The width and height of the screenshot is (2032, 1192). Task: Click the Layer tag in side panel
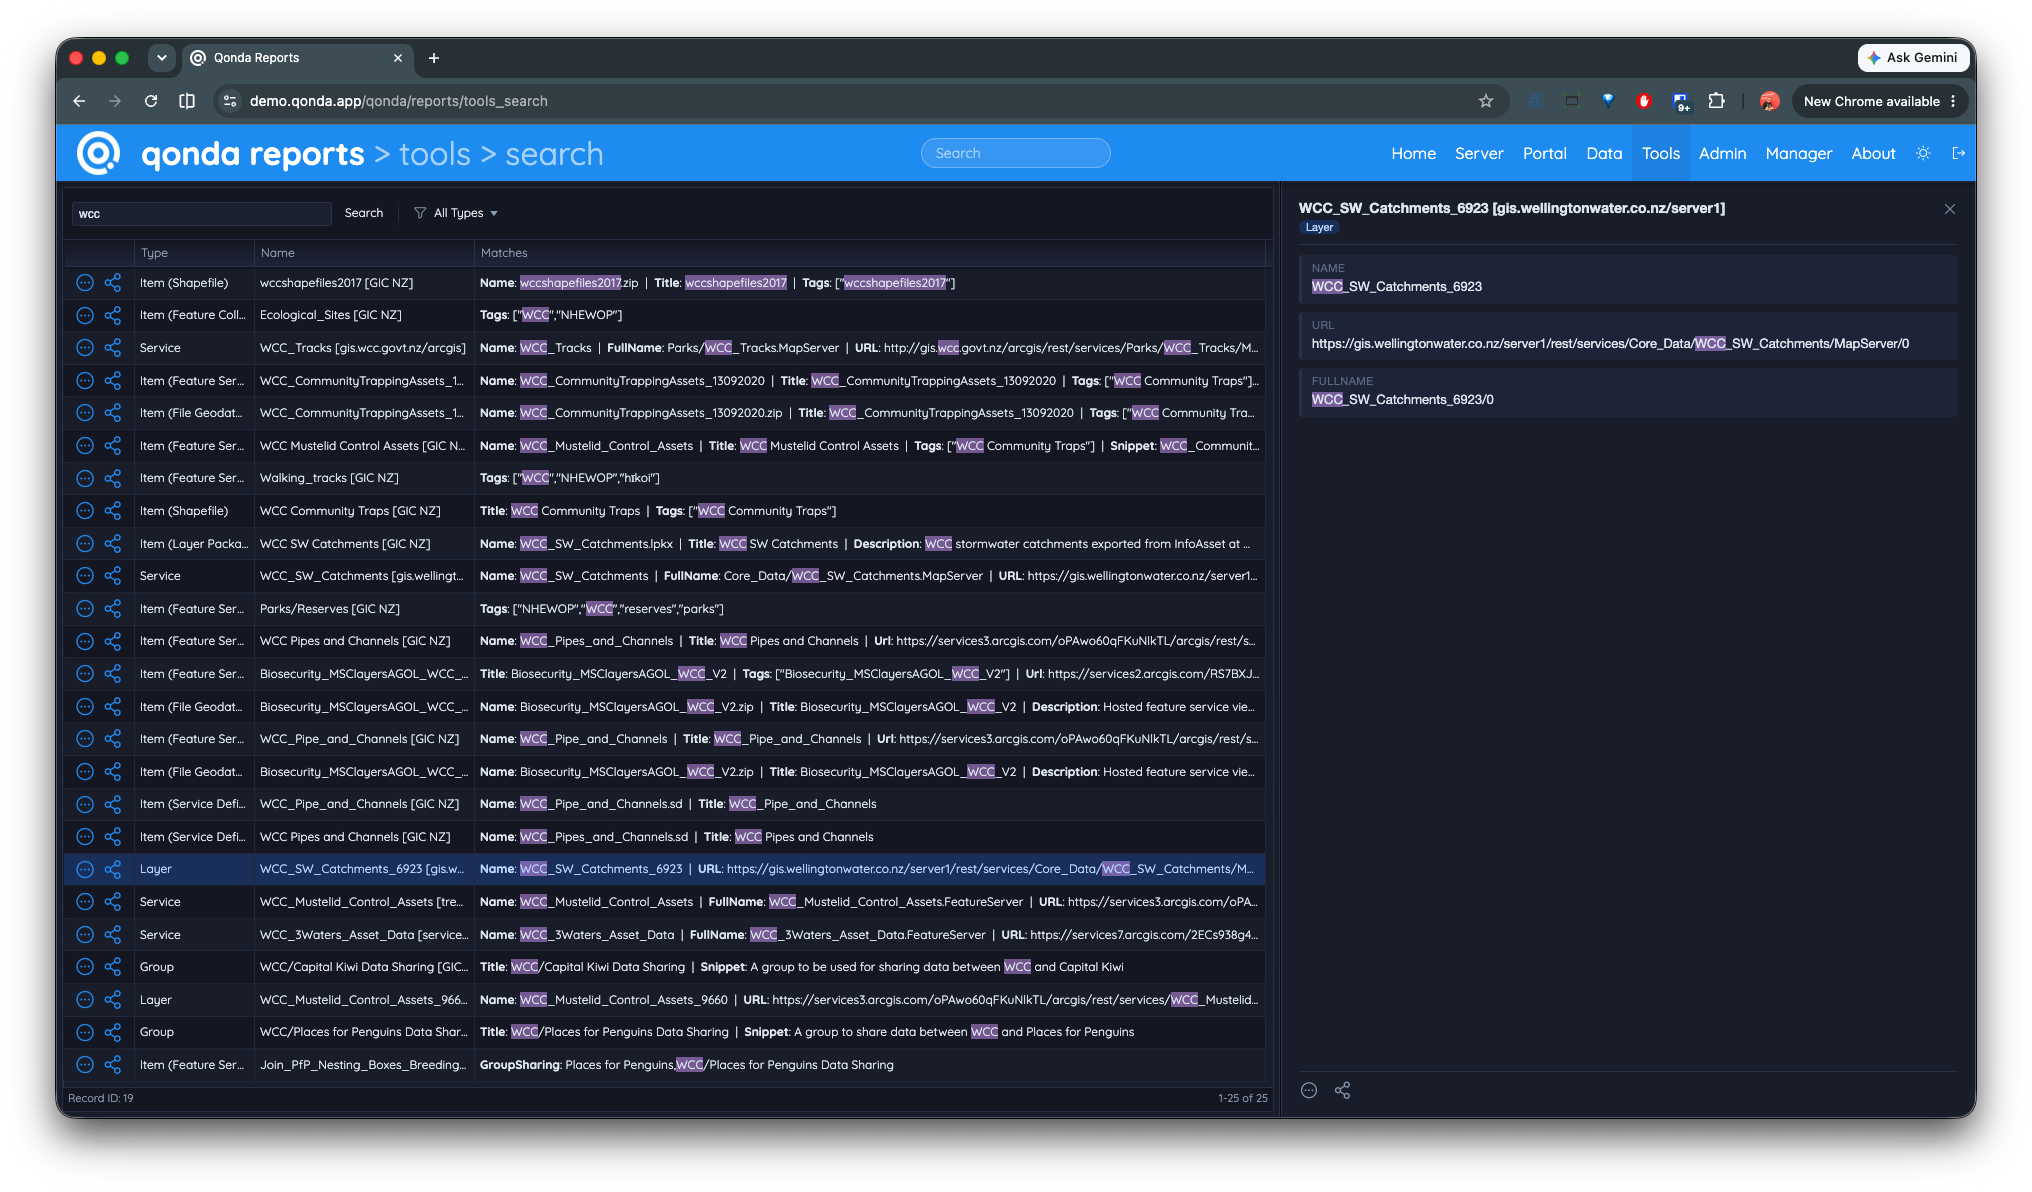1319,228
